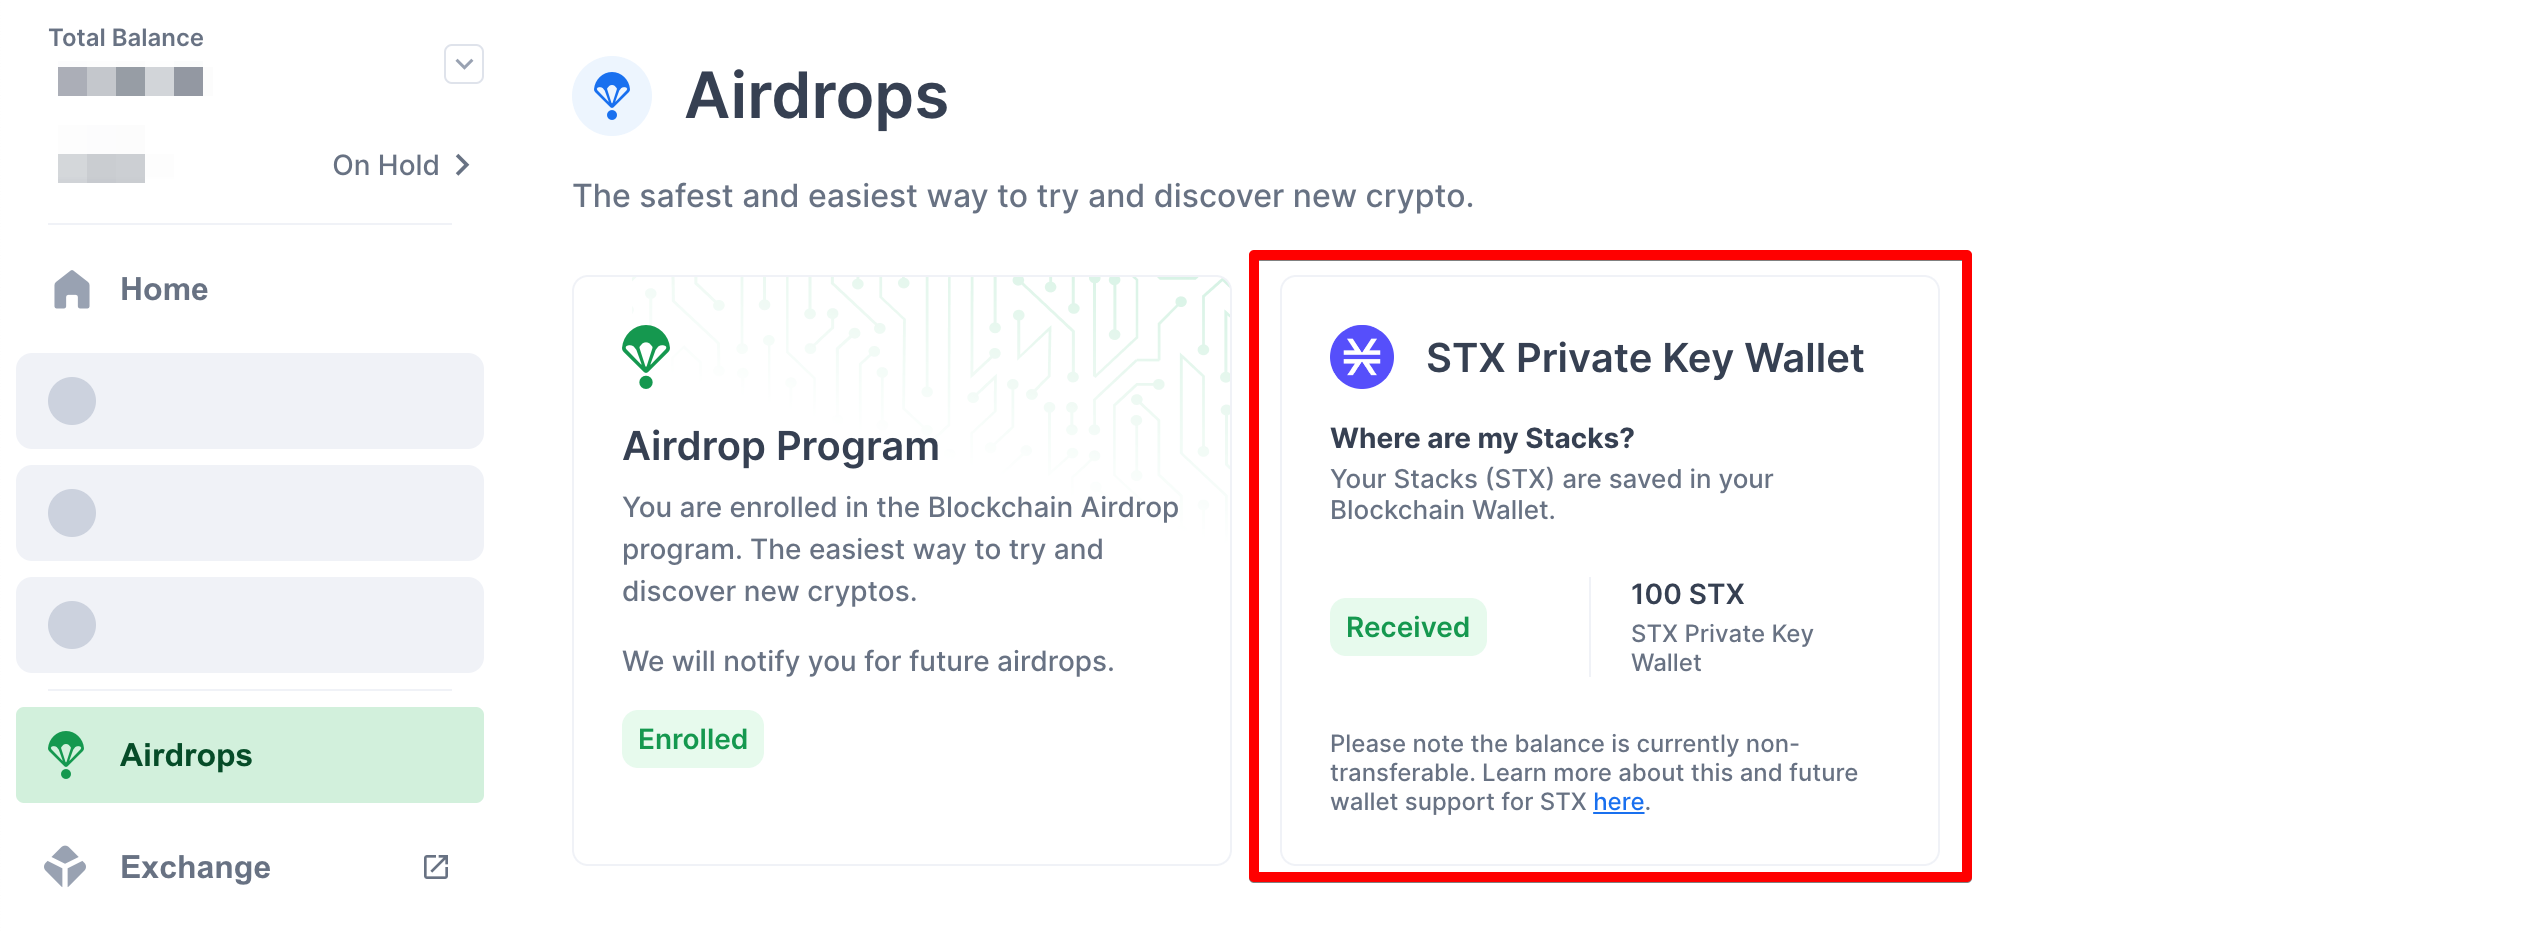Click the Exchange cube logo icon
The image size is (2540, 932).
click(x=65, y=867)
